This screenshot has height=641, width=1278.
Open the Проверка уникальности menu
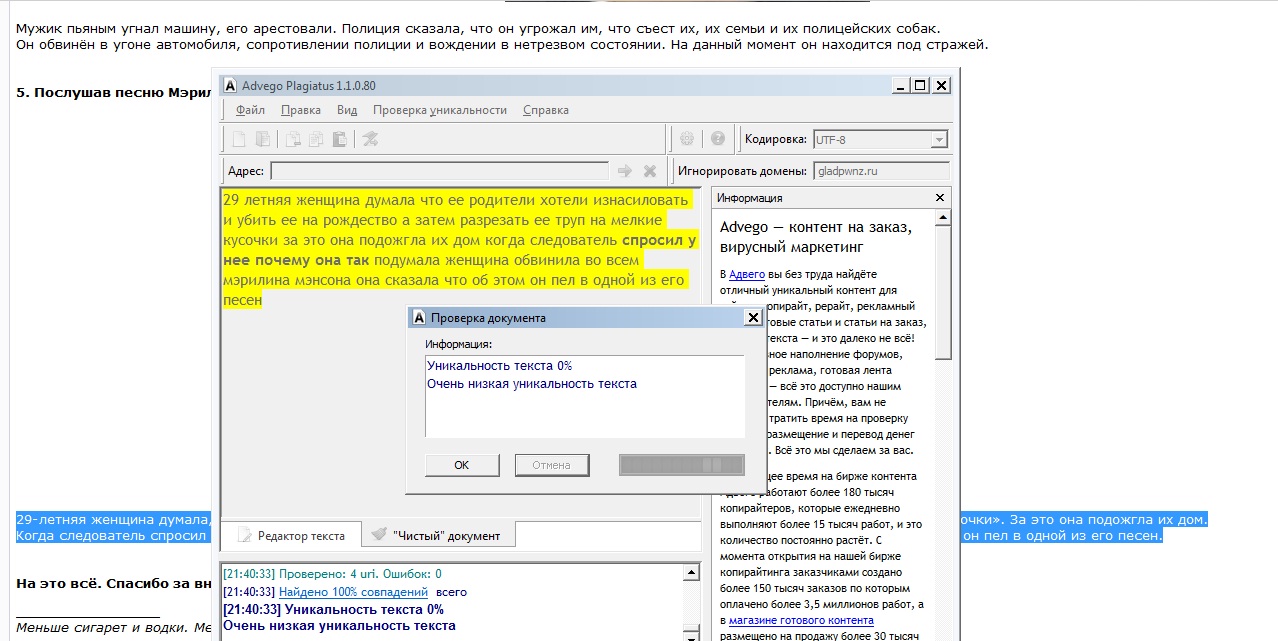[x=440, y=110]
